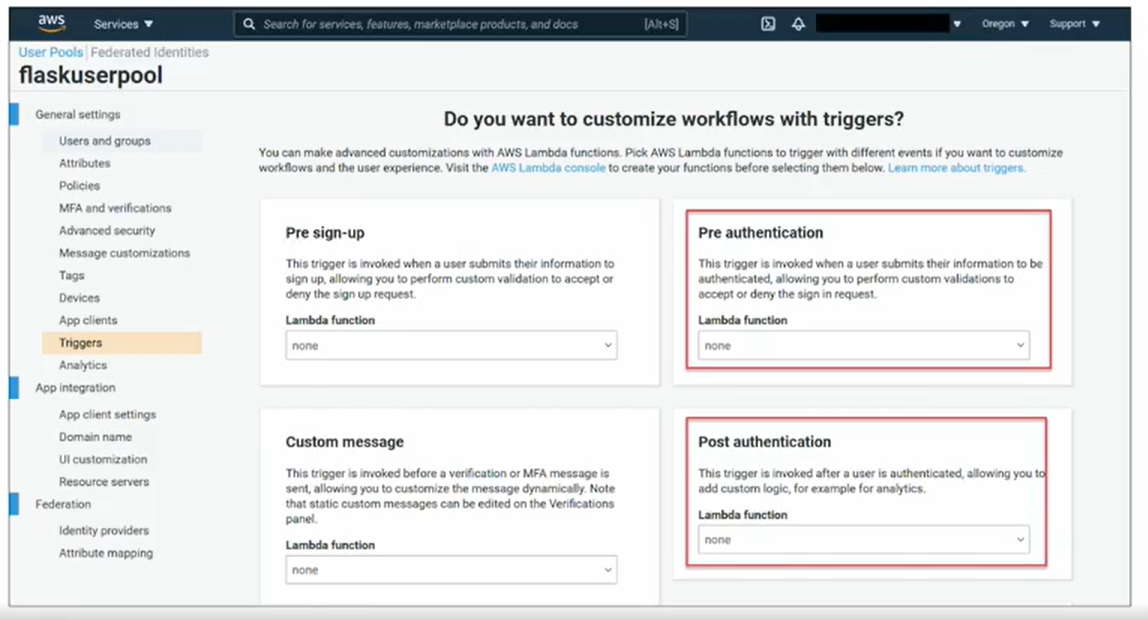Open Learn more about triggers link
The image size is (1148, 620).
956,168
